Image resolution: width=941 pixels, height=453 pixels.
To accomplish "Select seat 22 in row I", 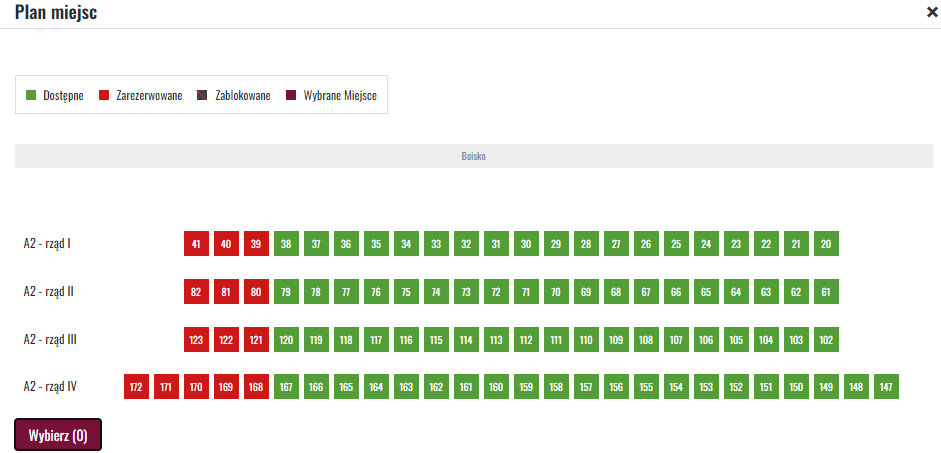I will (766, 244).
